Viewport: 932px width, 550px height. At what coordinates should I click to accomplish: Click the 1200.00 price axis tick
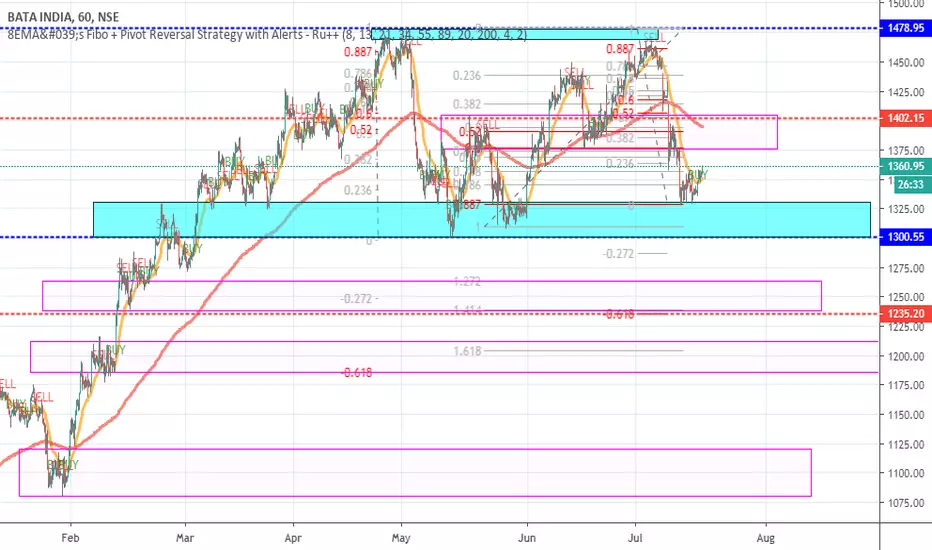906,356
